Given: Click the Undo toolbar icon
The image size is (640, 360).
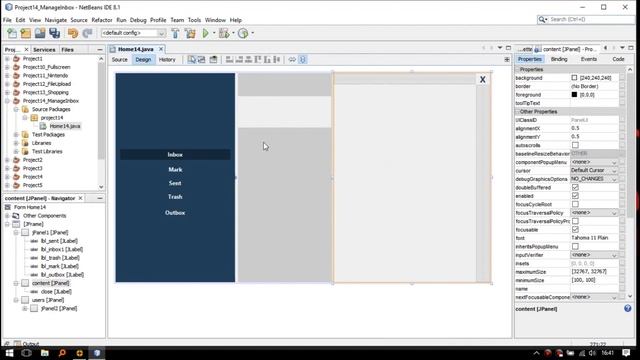Looking at the screenshot, I should (73, 33).
